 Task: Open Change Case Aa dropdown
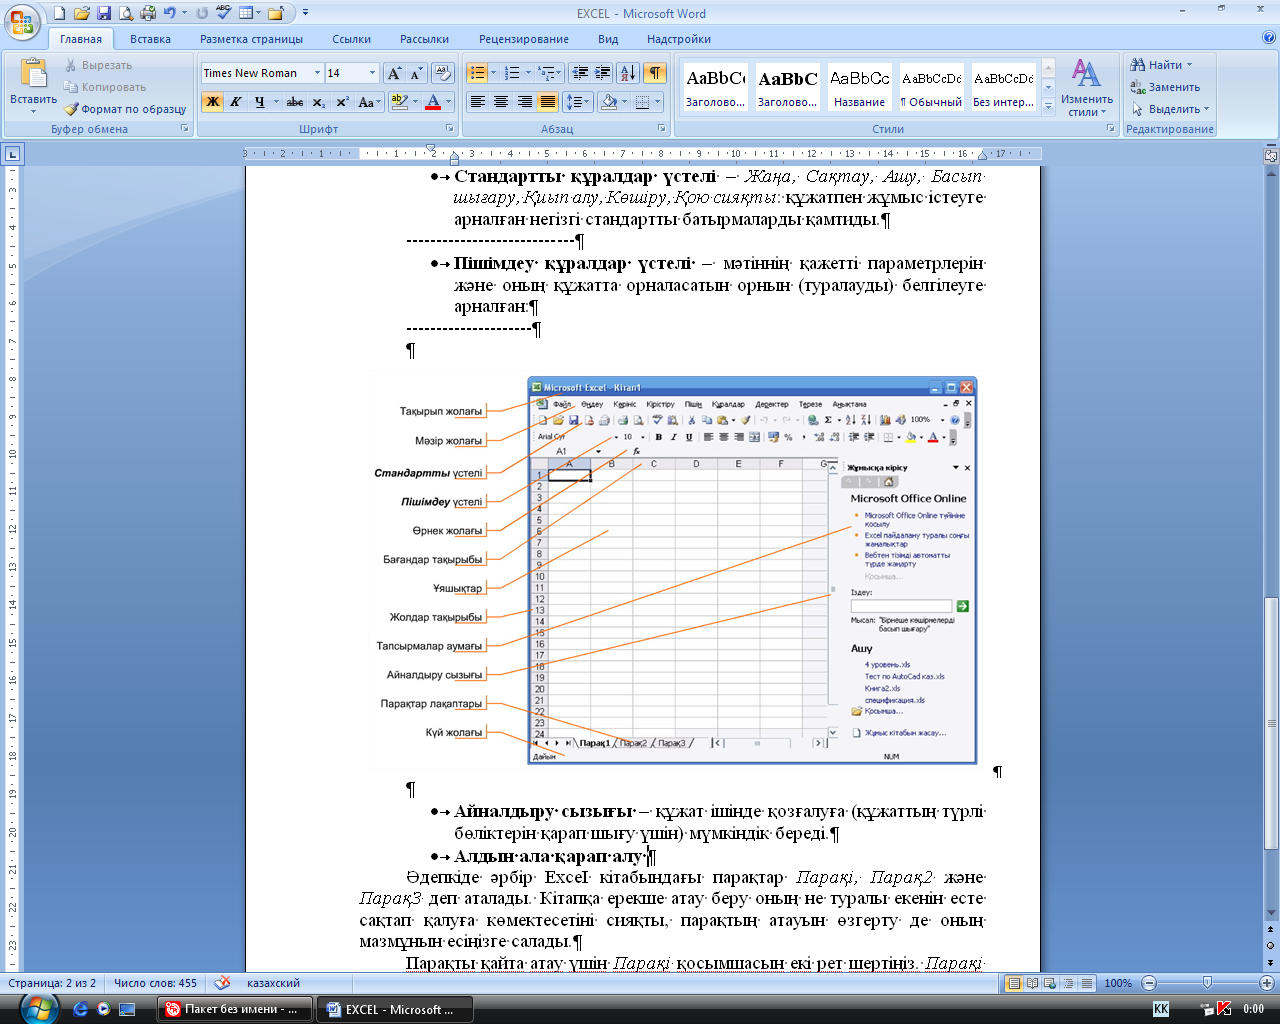tap(368, 102)
